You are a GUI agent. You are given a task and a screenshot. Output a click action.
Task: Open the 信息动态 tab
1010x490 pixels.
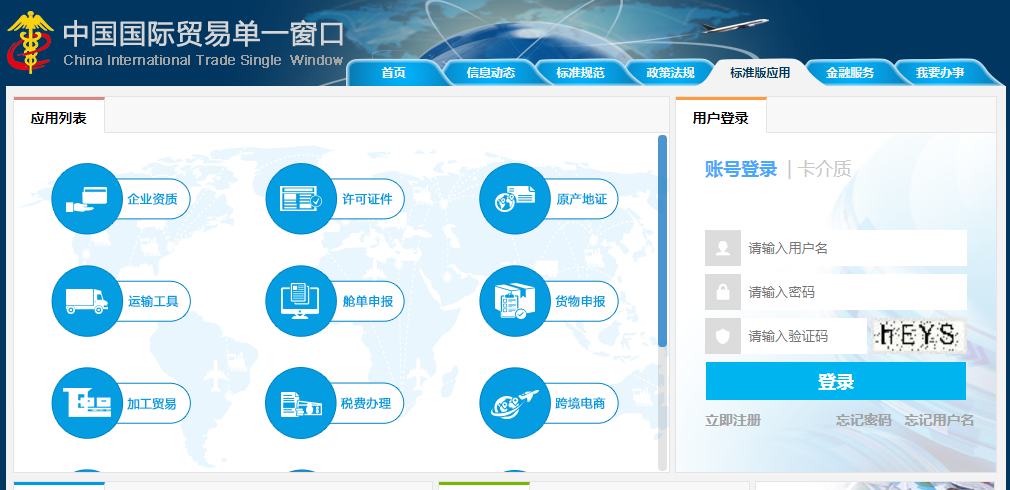tap(491, 73)
